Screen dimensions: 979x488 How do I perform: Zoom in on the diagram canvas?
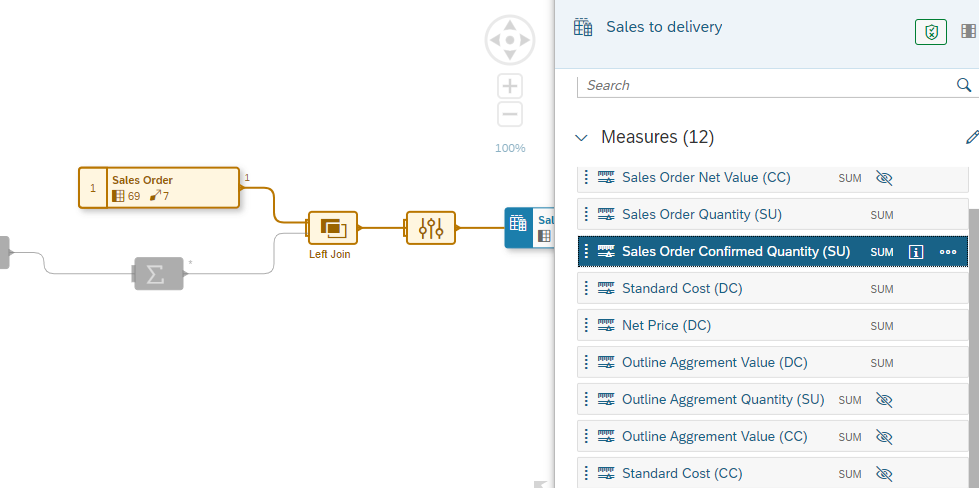click(510, 86)
